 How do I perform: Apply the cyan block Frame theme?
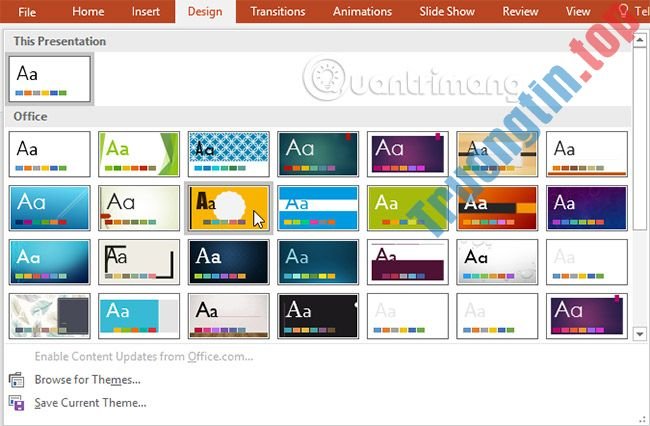tap(139, 316)
